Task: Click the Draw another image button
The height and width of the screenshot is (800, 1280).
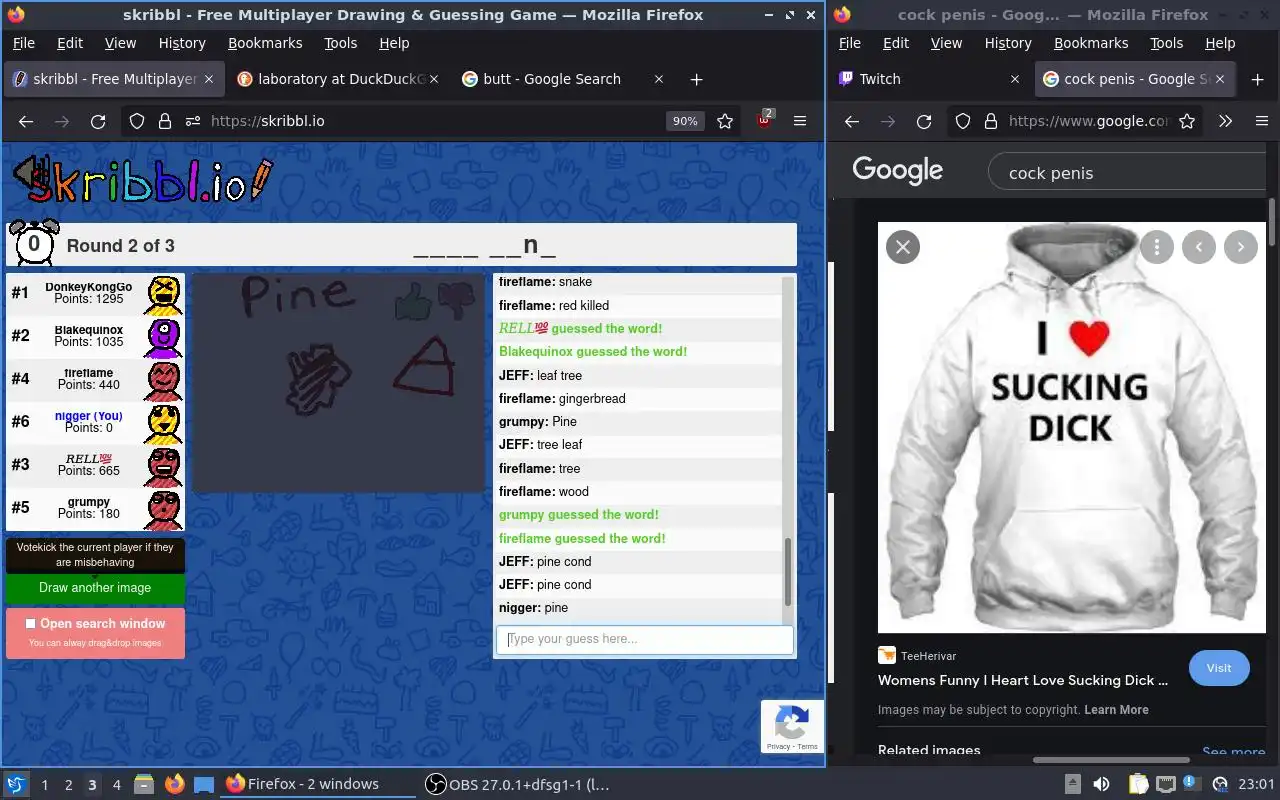Action: [x=95, y=588]
